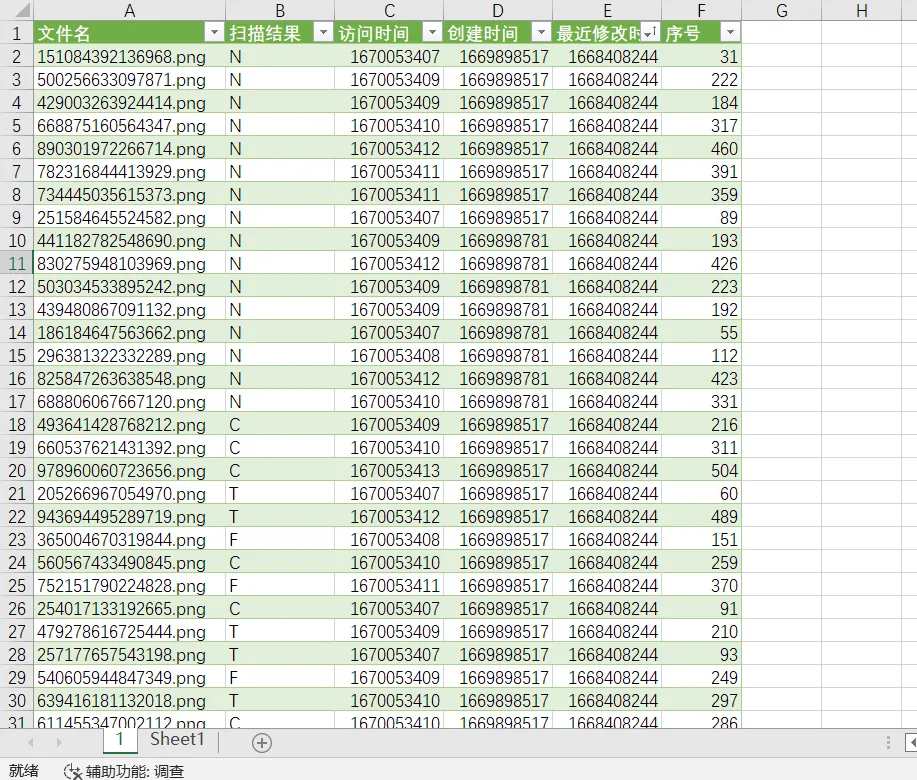This screenshot has width=917, height=780.
Task: Expand the 序号 column filter dropdown
Action: [730, 33]
